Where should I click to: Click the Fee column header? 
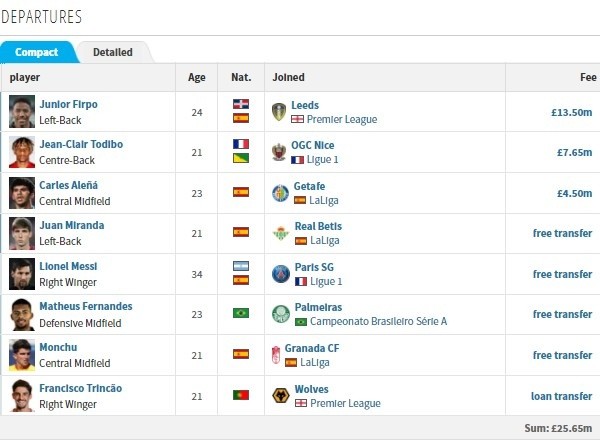[x=588, y=77]
